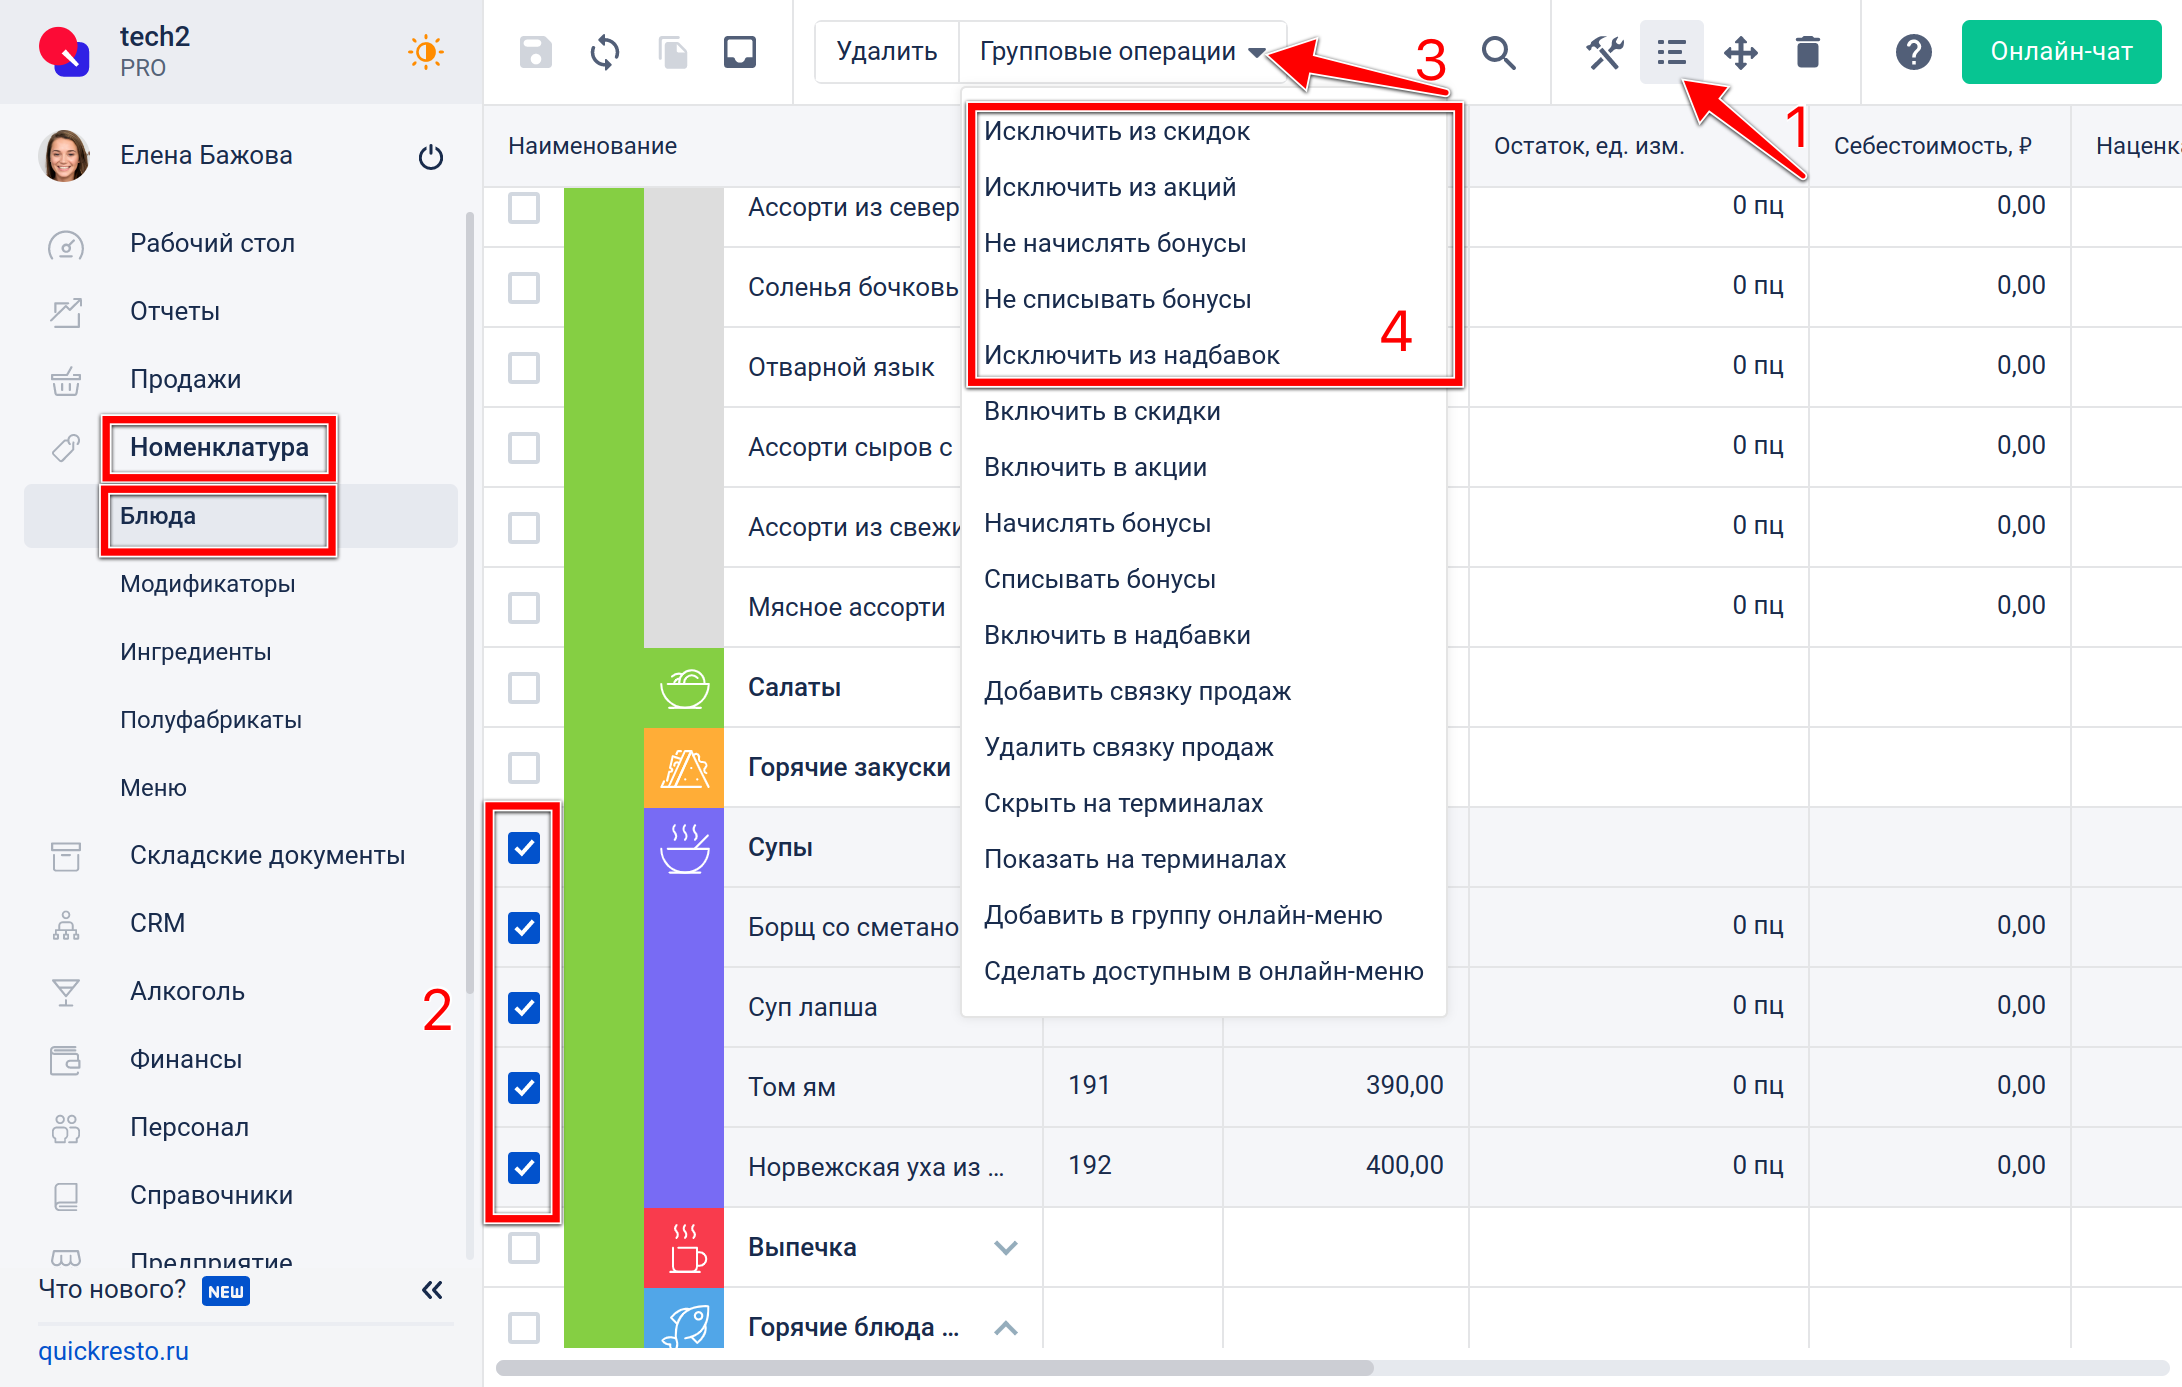
Task: Toggle the sun theme icon
Action: point(426,52)
